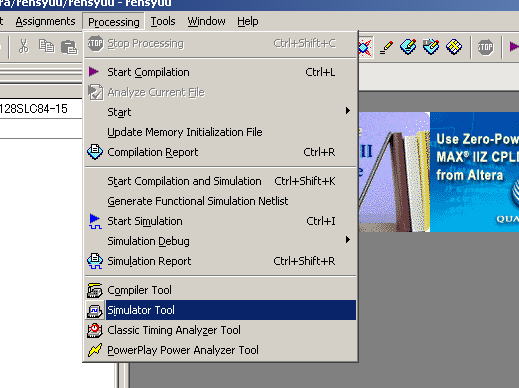Click the Compiler Tool icon
The image size is (519, 388).
[95, 290]
